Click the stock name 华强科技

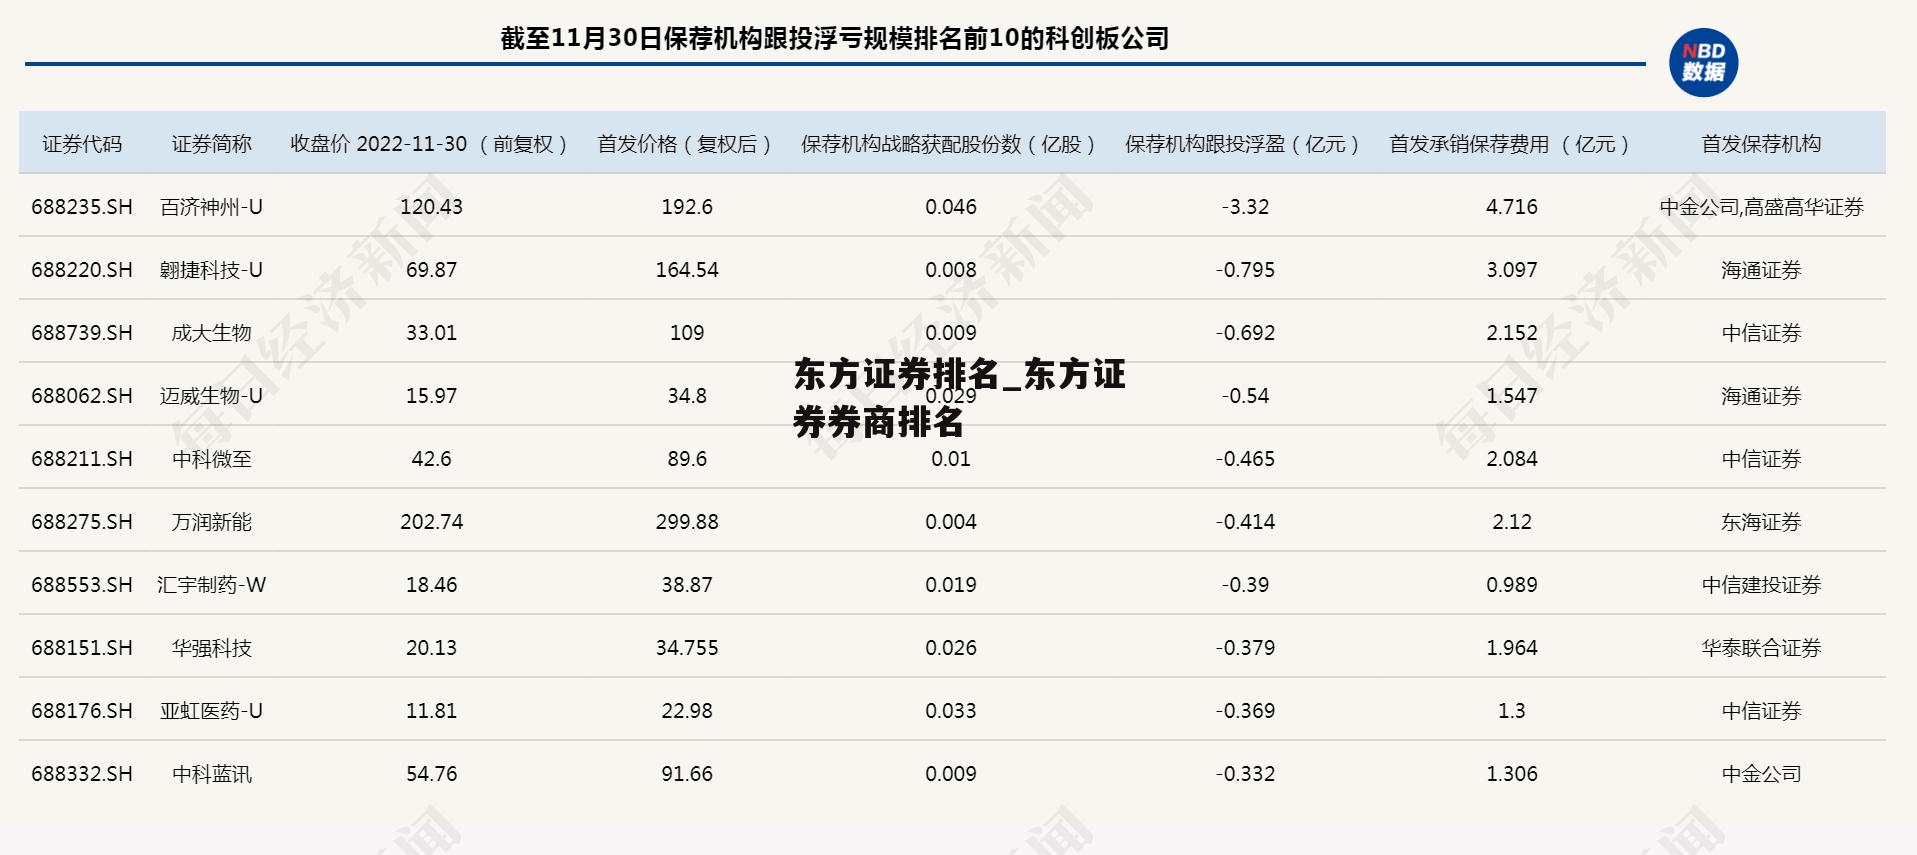coord(212,648)
